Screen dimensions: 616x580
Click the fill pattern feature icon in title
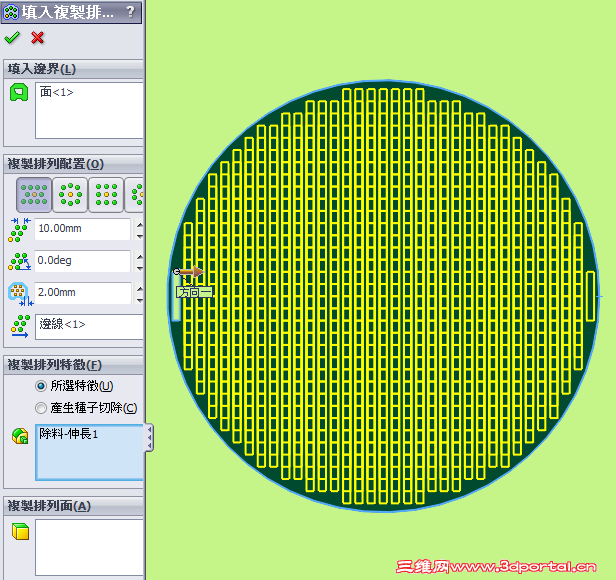11,12
